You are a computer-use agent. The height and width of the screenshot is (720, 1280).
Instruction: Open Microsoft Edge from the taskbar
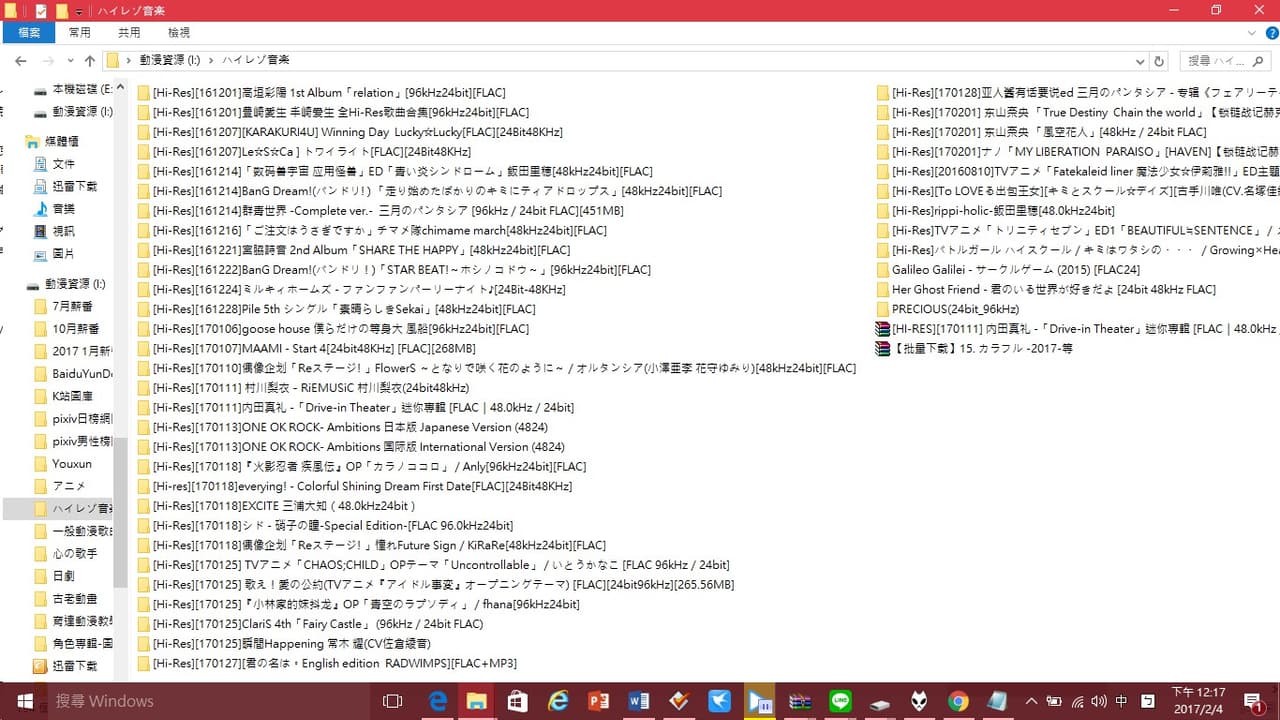tap(438, 701)
